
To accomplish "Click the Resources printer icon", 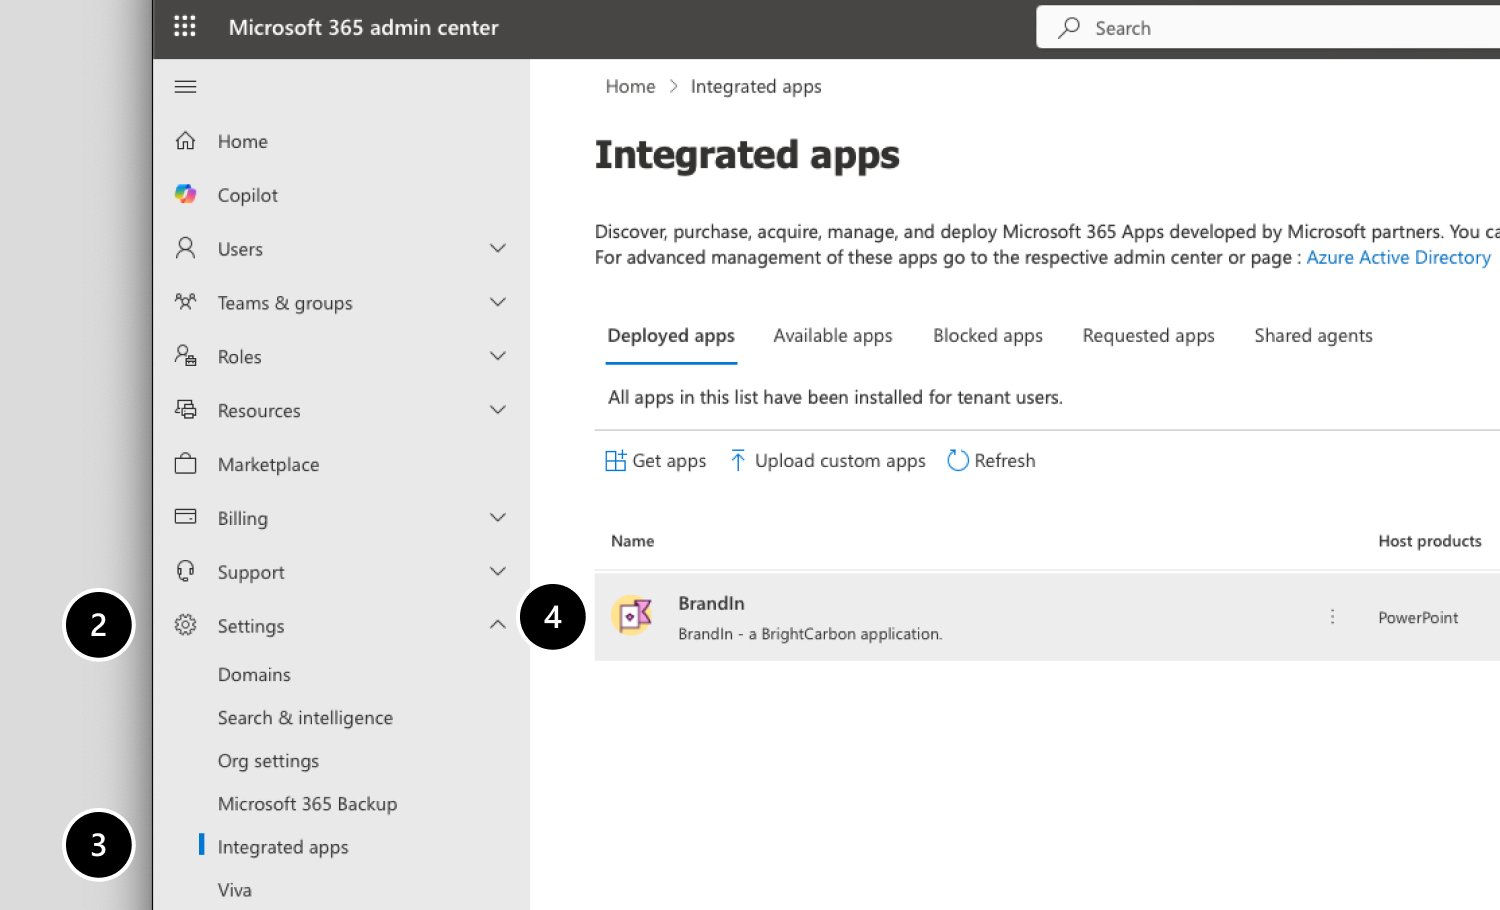I will (x=185, y=409).
